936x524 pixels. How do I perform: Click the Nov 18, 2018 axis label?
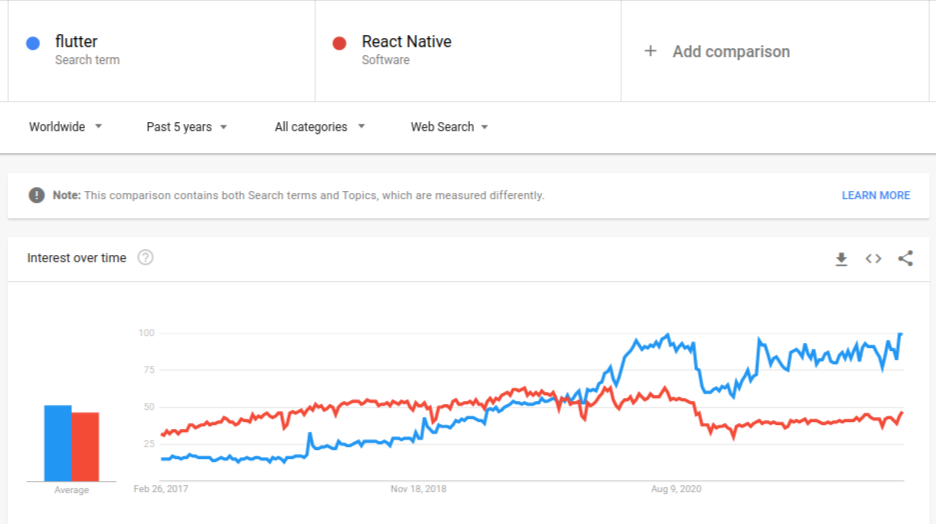click(418, 489)
